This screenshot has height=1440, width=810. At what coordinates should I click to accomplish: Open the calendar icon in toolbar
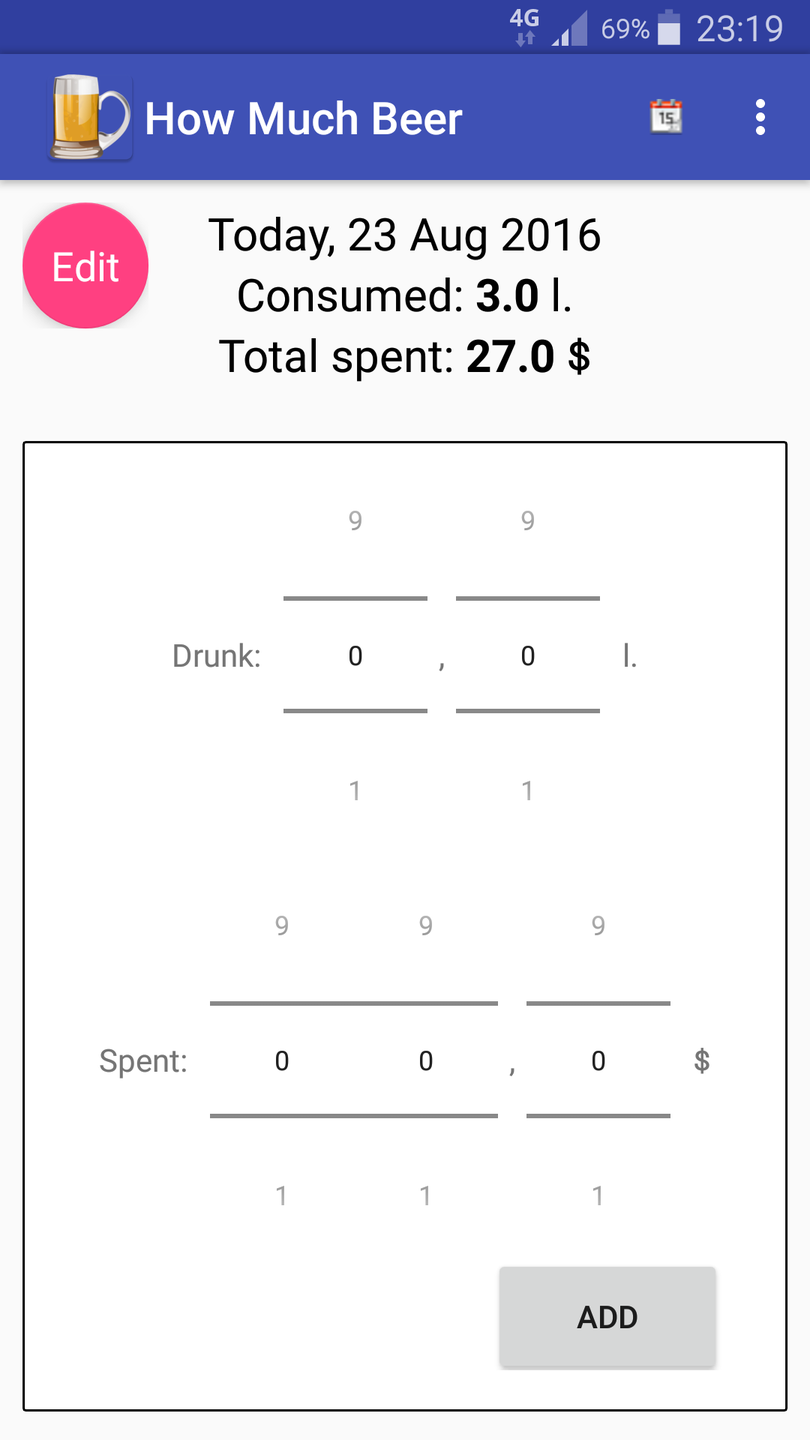(x=666, y=117)
